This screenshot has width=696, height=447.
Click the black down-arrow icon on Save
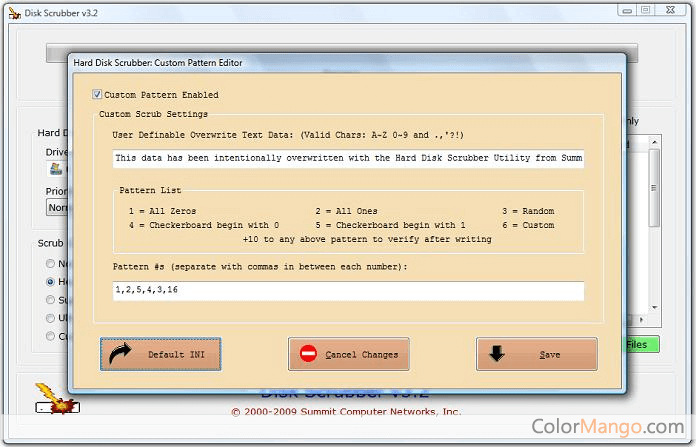point(497,354)
